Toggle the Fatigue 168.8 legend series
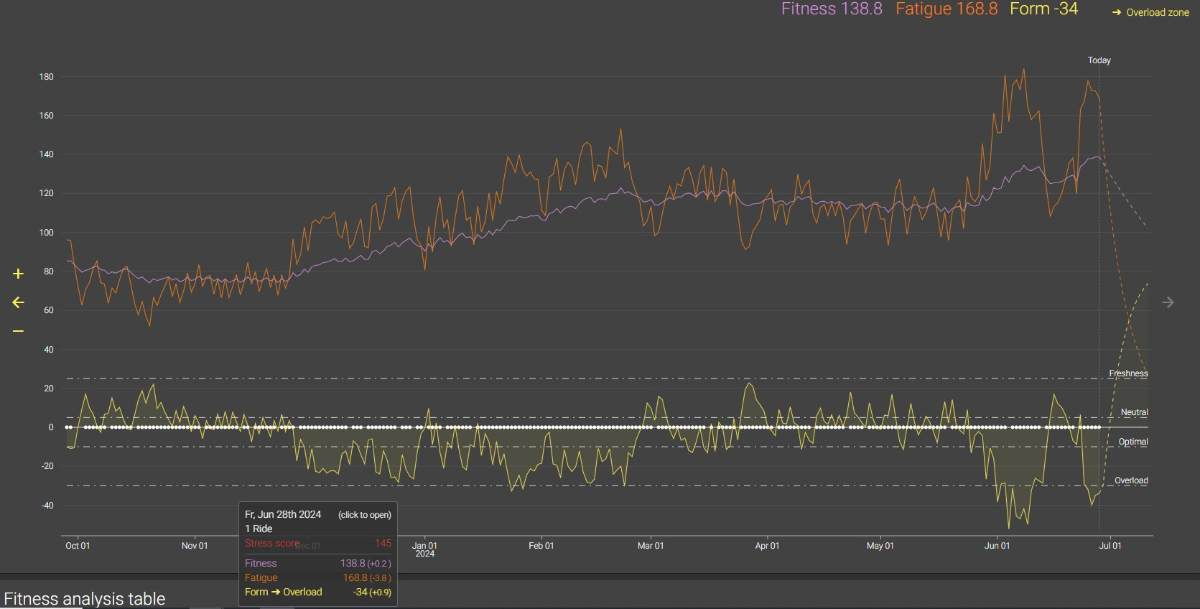Image resolution: width=1200 pixels, height=609 pixels. tap(946, 10)
